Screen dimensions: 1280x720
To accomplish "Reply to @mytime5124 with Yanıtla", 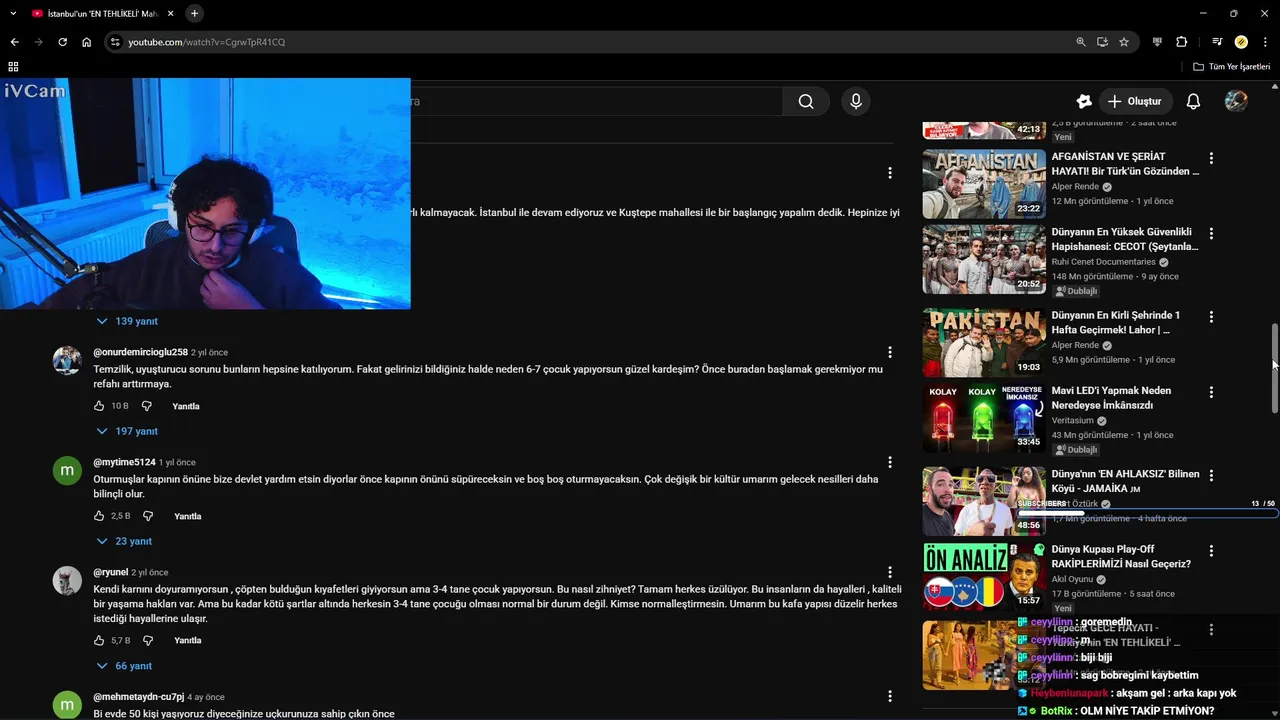I will tap(188, 516).
